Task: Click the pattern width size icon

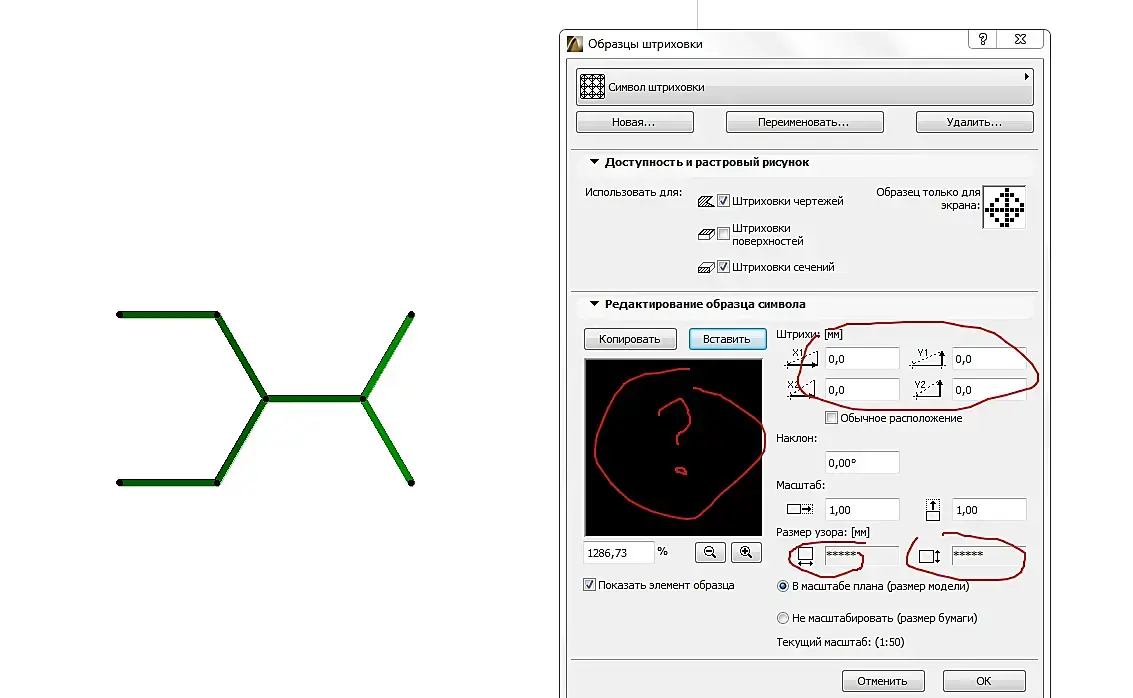Action: tap(806, 556)
